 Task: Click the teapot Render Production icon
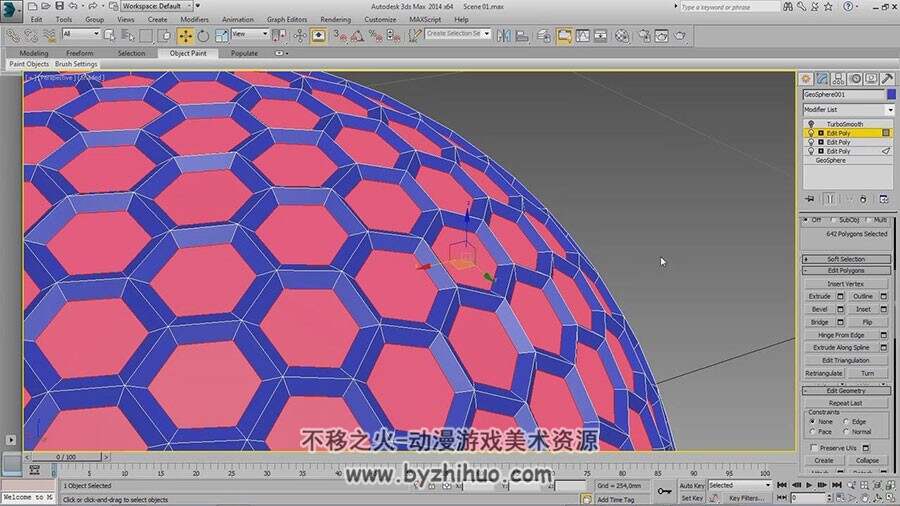[680, 36]
